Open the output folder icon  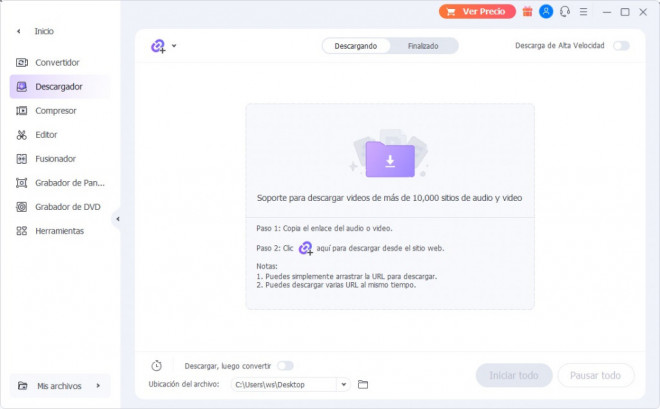(363, 384)
